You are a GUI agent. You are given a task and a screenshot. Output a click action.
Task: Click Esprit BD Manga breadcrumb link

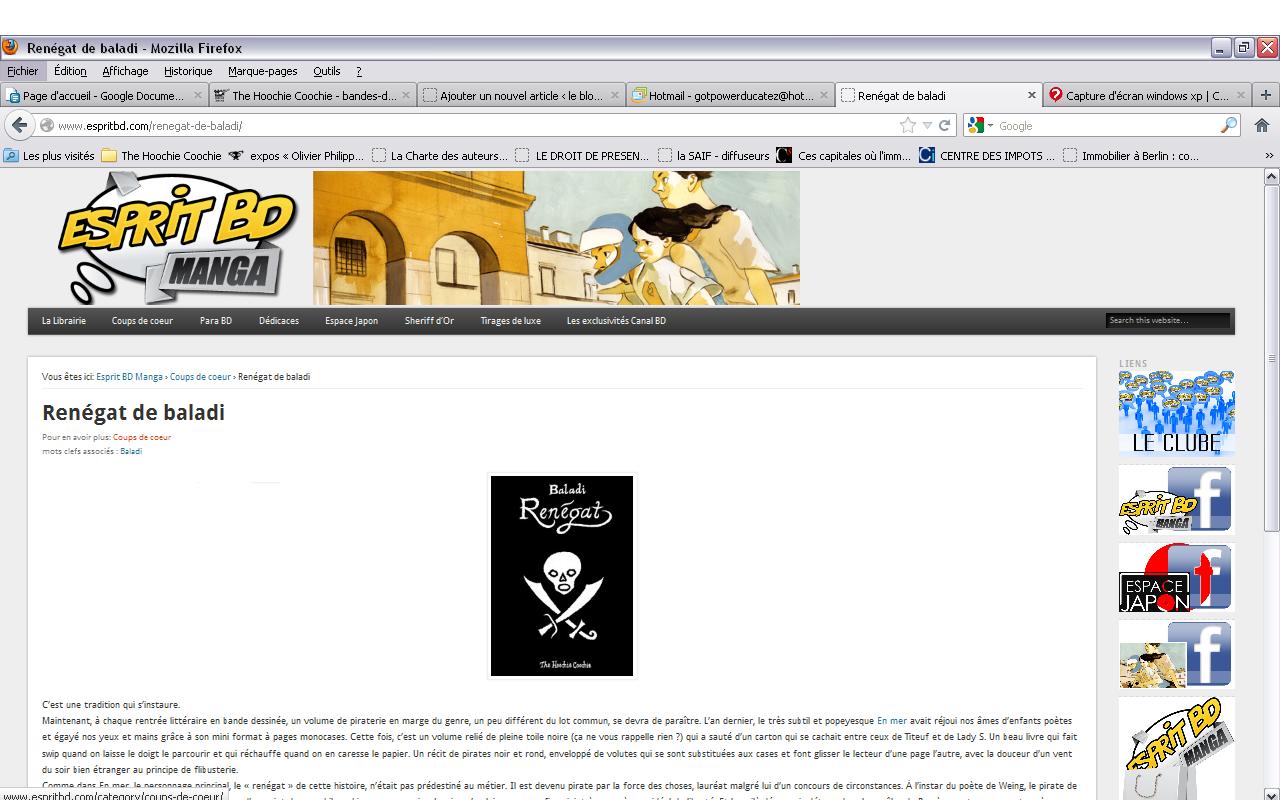129,377
